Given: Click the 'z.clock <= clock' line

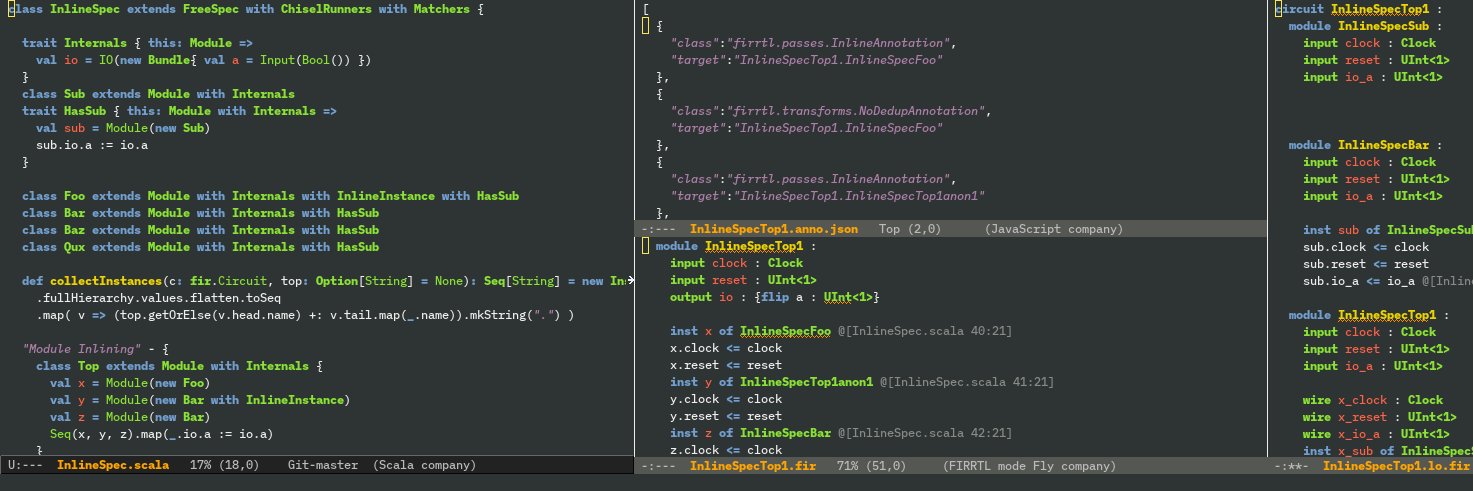Looking at the screenshot, I should click(x=726, y=450).
